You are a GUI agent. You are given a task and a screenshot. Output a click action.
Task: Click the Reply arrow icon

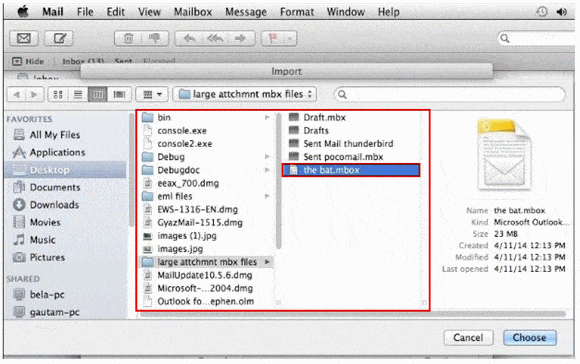tap(189, 38)
